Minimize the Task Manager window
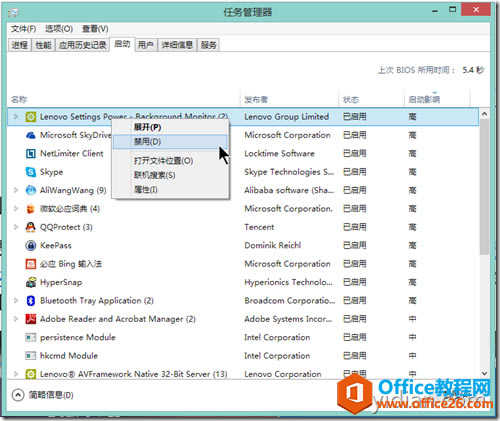This screenshot has width=500, height=421. click(x=435, y=11)
